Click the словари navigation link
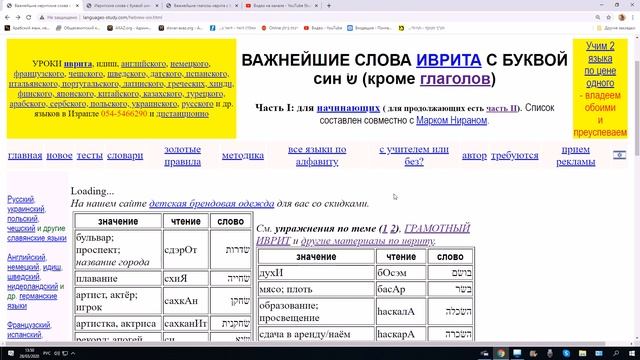The height and width of the screenshot is (360, 640). click(125, 156)
